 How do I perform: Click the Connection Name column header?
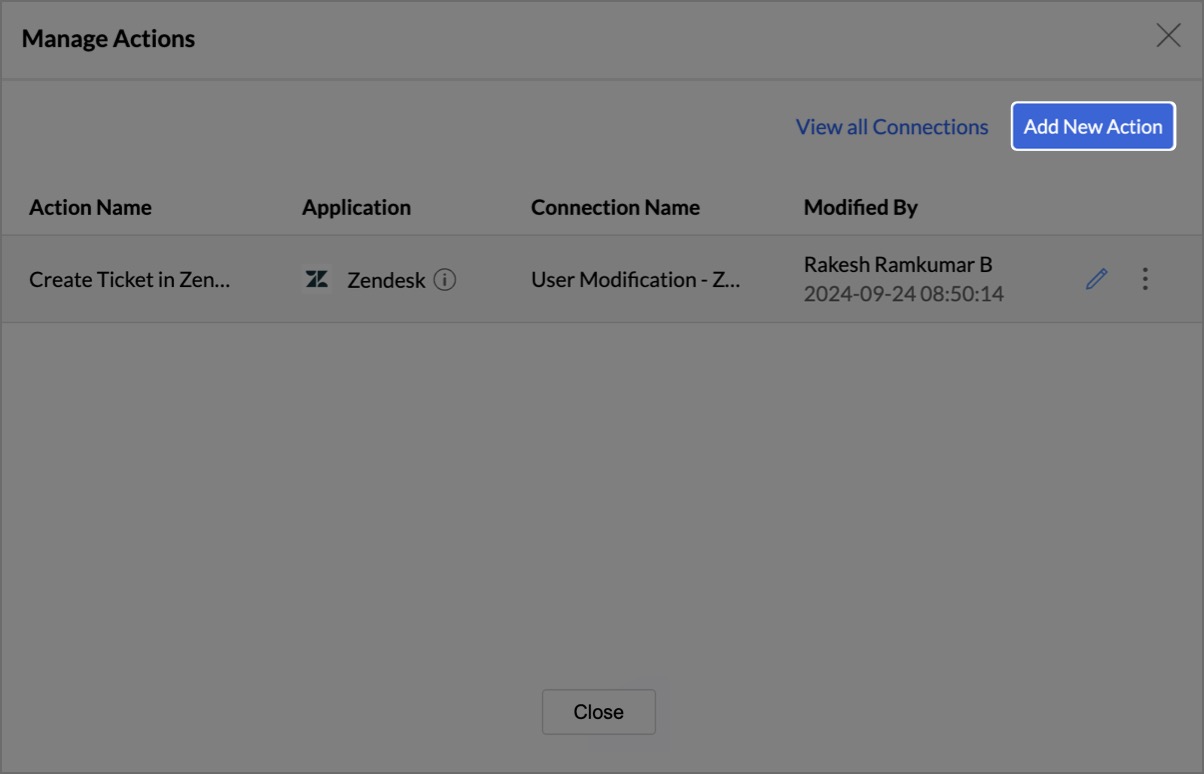(615, 207)
